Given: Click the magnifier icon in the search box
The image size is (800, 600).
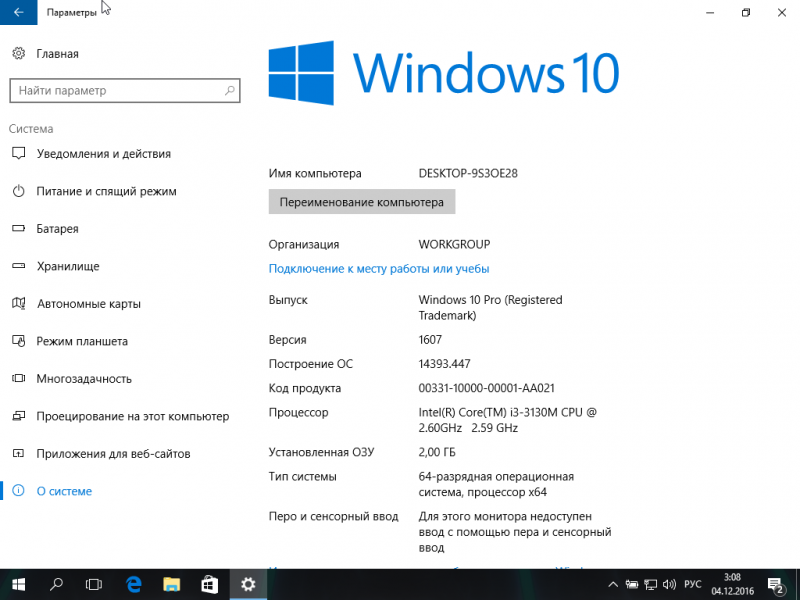Looking at the screenshot, I should click(230, 91).
